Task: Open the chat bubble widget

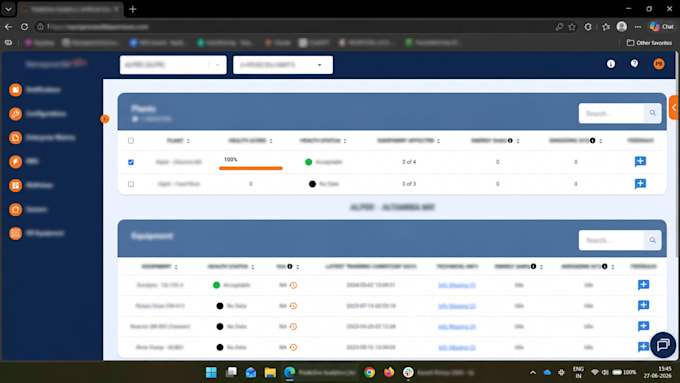Action: (x=663, y=345)
